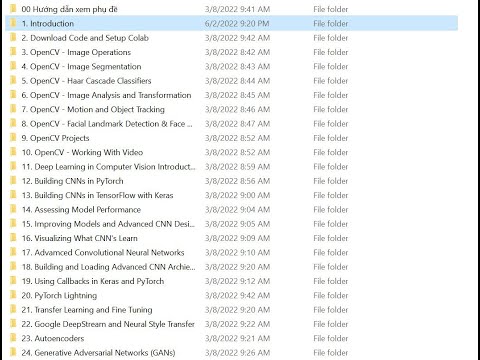Viewport: 480px width, 360px height.
Task: Select the '00 Hướng dẫn xem phụ đề' folder name
Action: click(x=69, y=9)
